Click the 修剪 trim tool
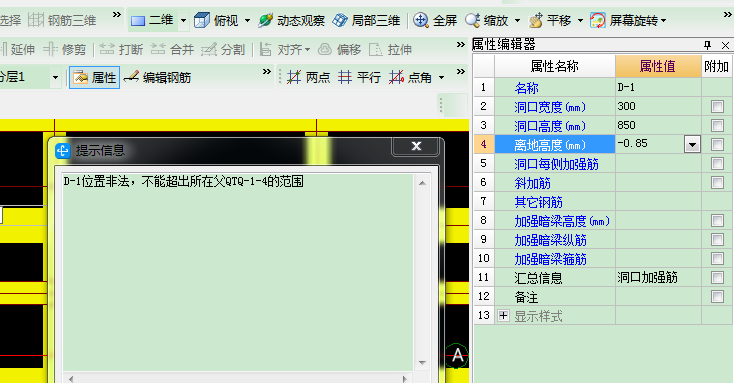 [65, 49]
